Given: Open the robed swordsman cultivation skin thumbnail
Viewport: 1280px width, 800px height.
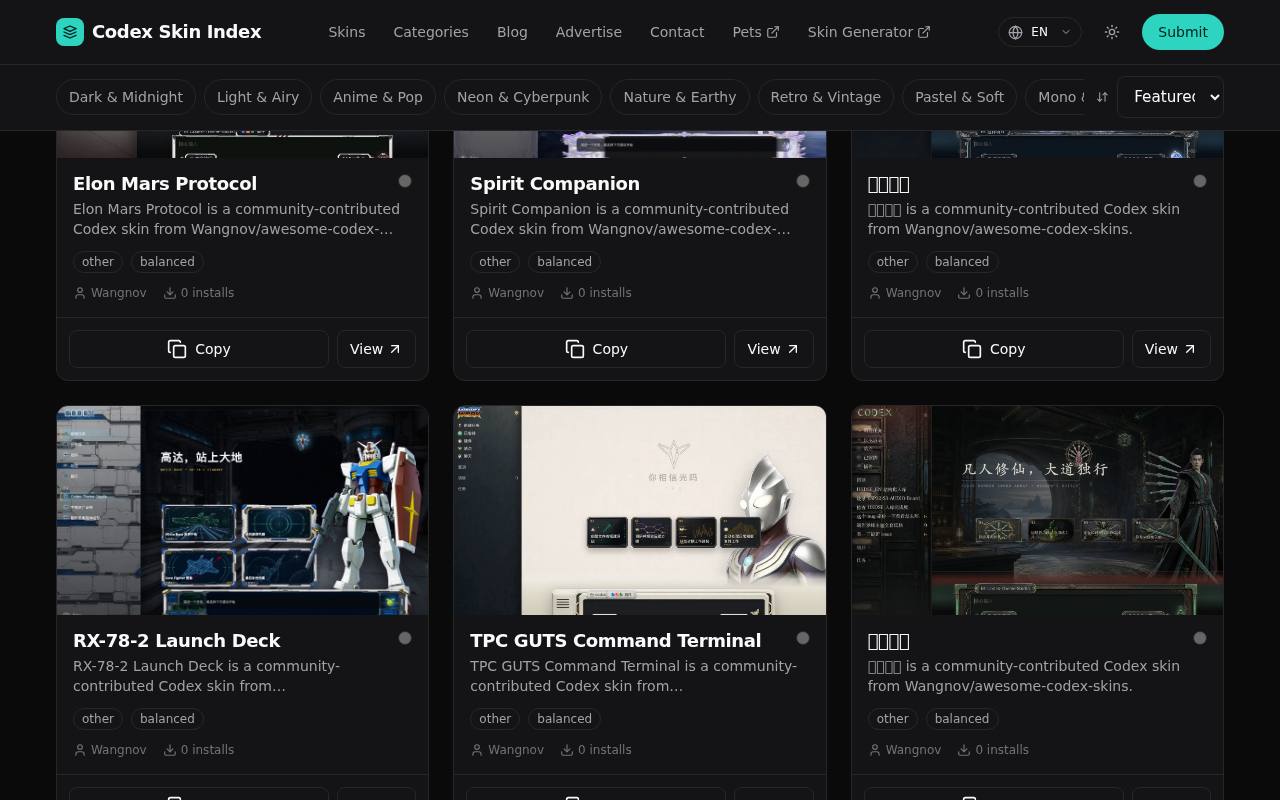Looking at the screenshot, I should point(1037,510).
